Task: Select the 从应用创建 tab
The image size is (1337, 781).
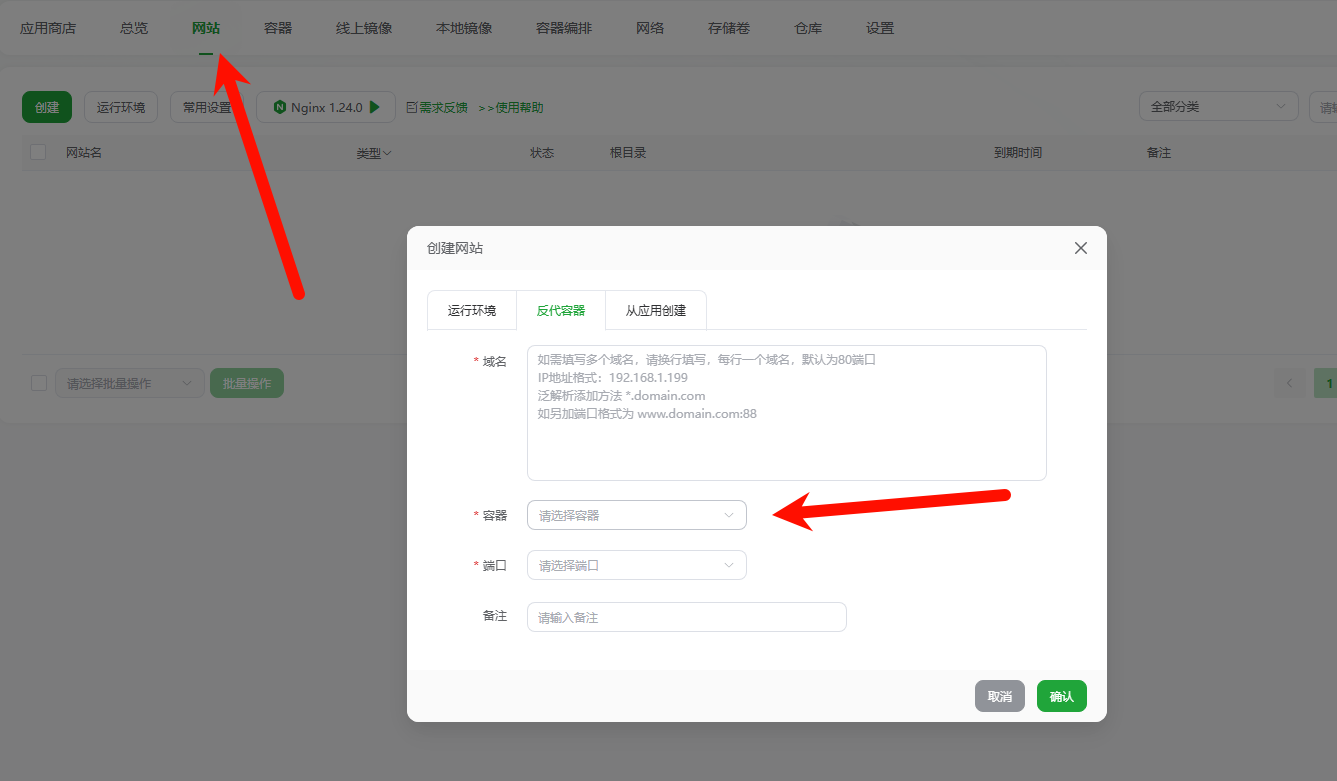Action: [x=655, y=310]
